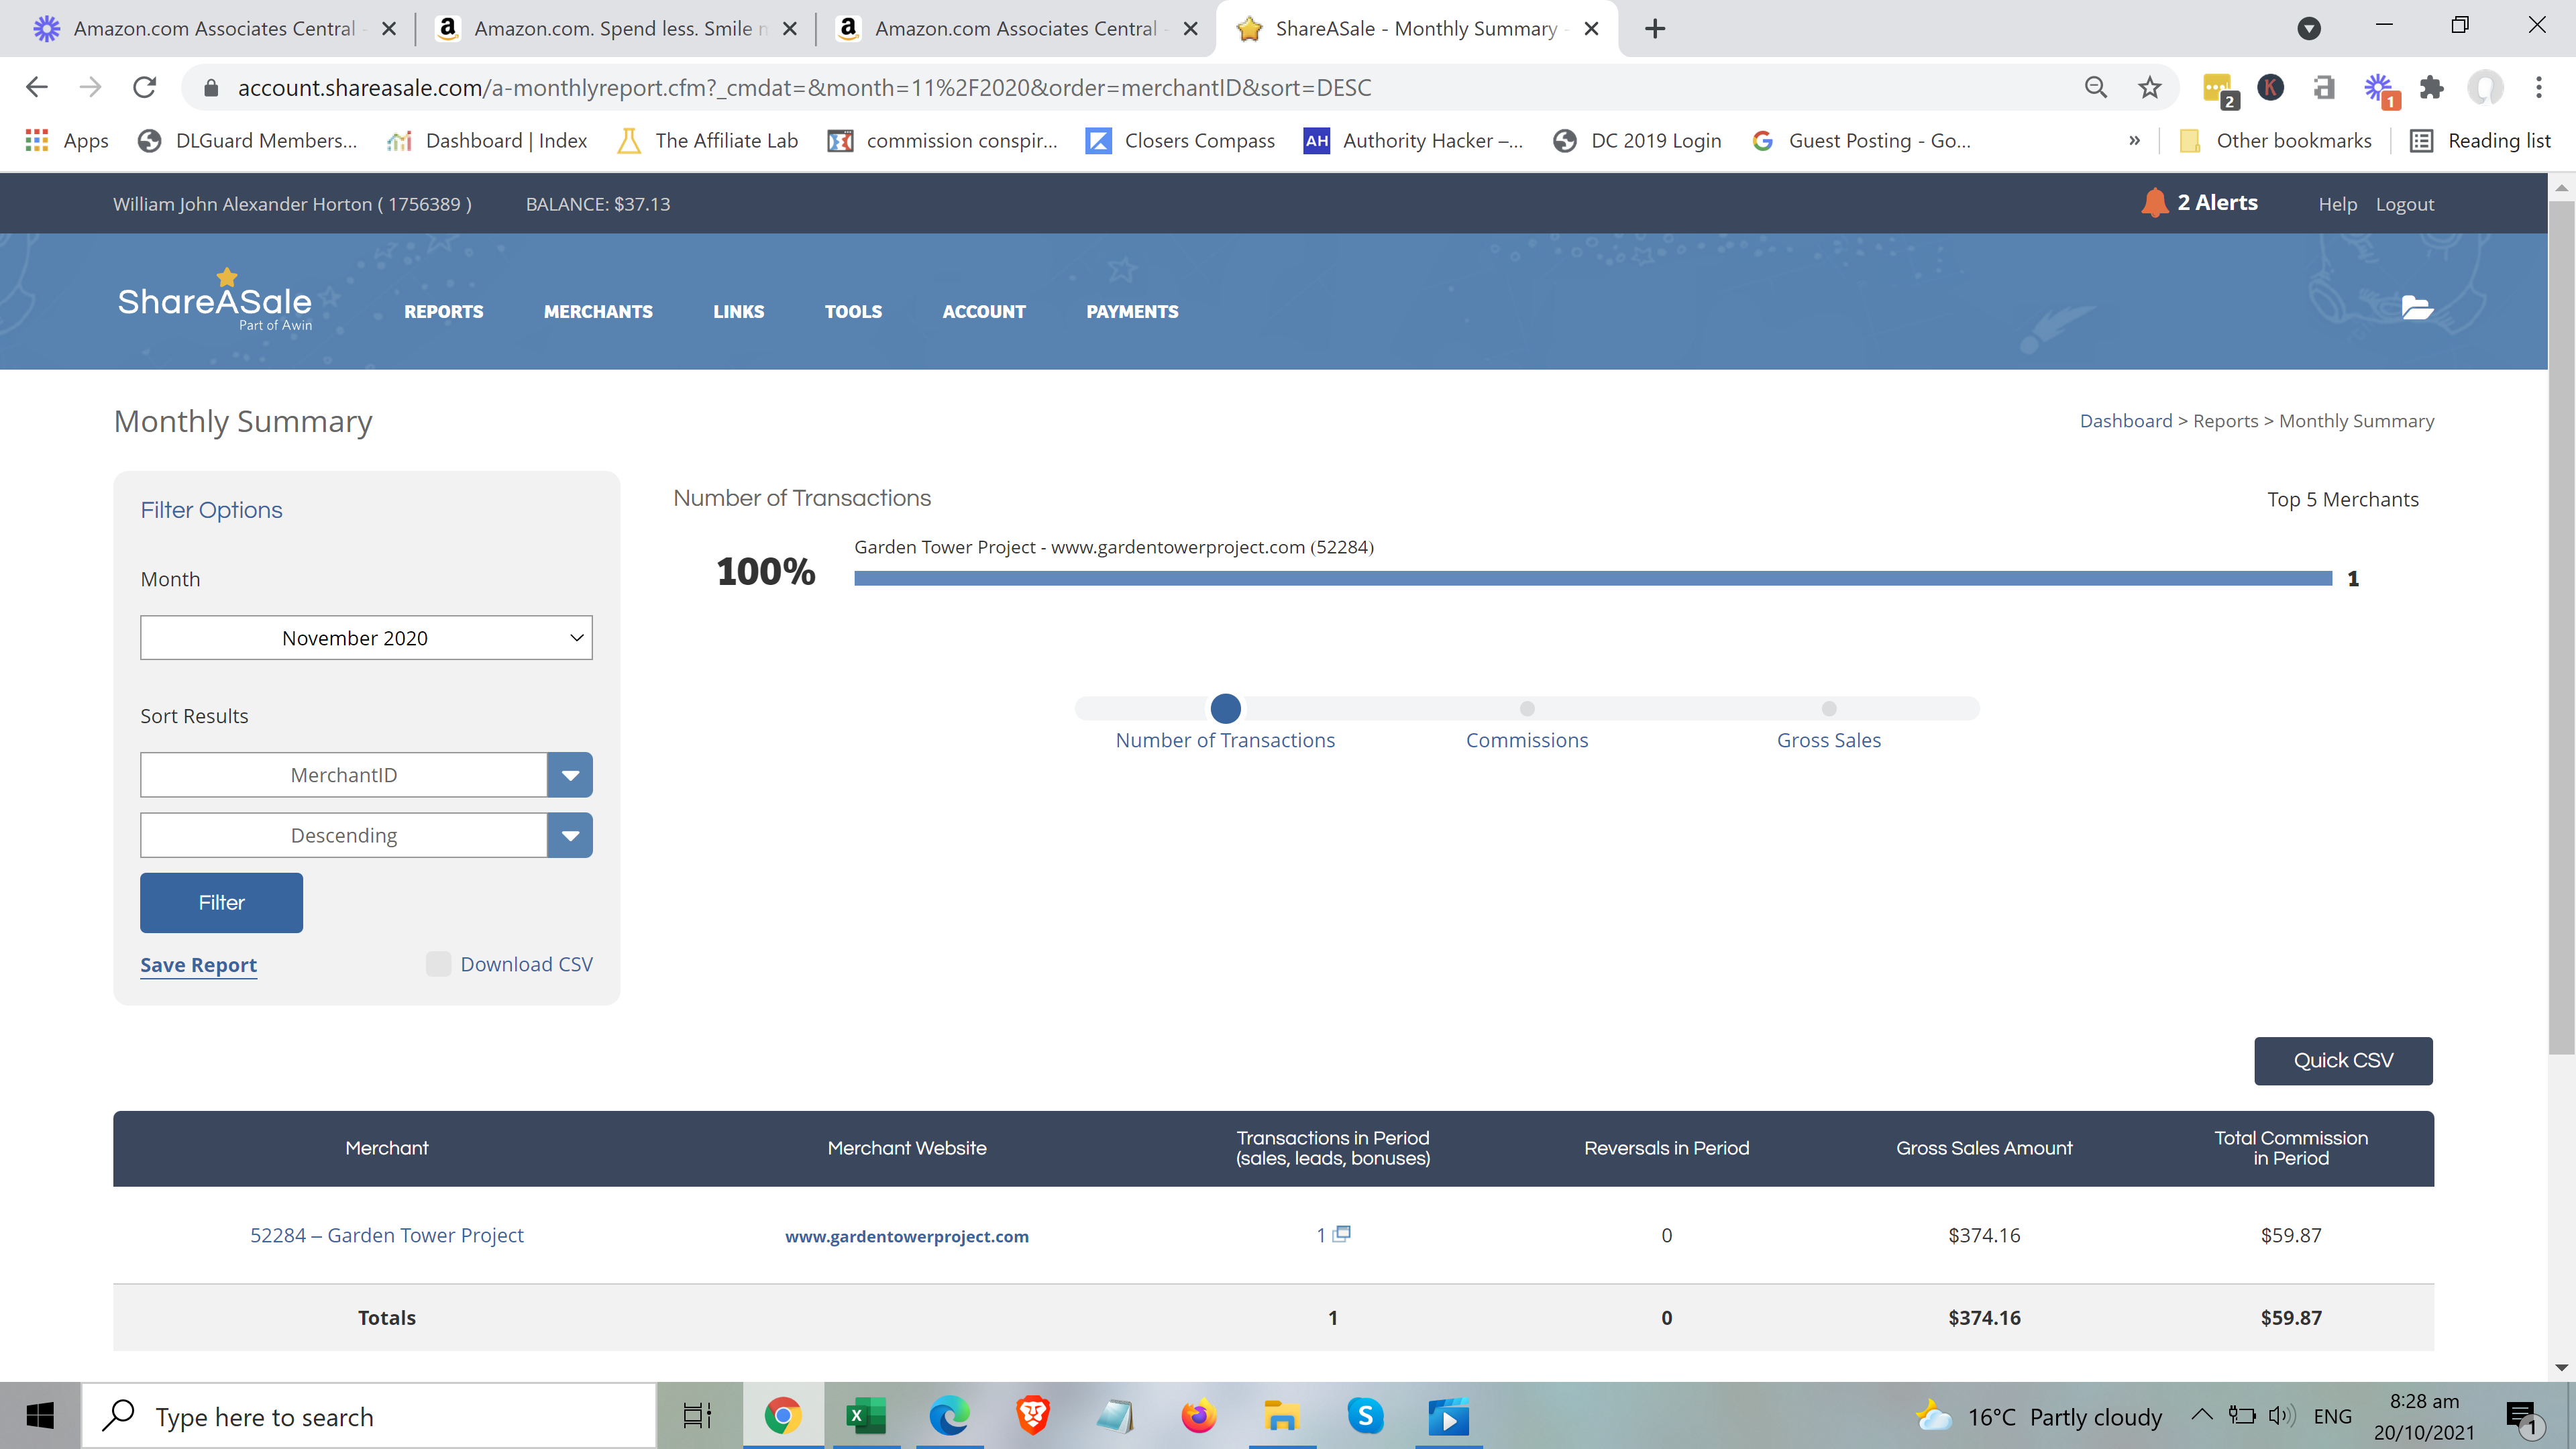Tick the Download CSV checkbox
2576x1449 pixels.
point(438,964)
